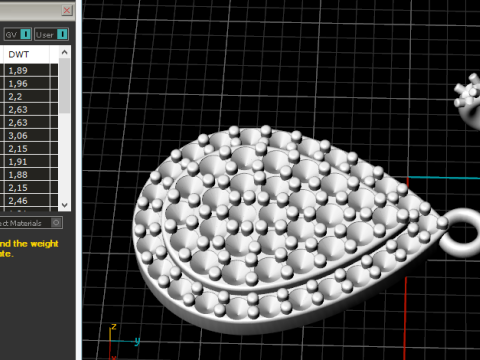The width and height of the screenshot is (480, 360).
Task: Select the 3,06 DWT cell
Action: [x=27, y=135]
